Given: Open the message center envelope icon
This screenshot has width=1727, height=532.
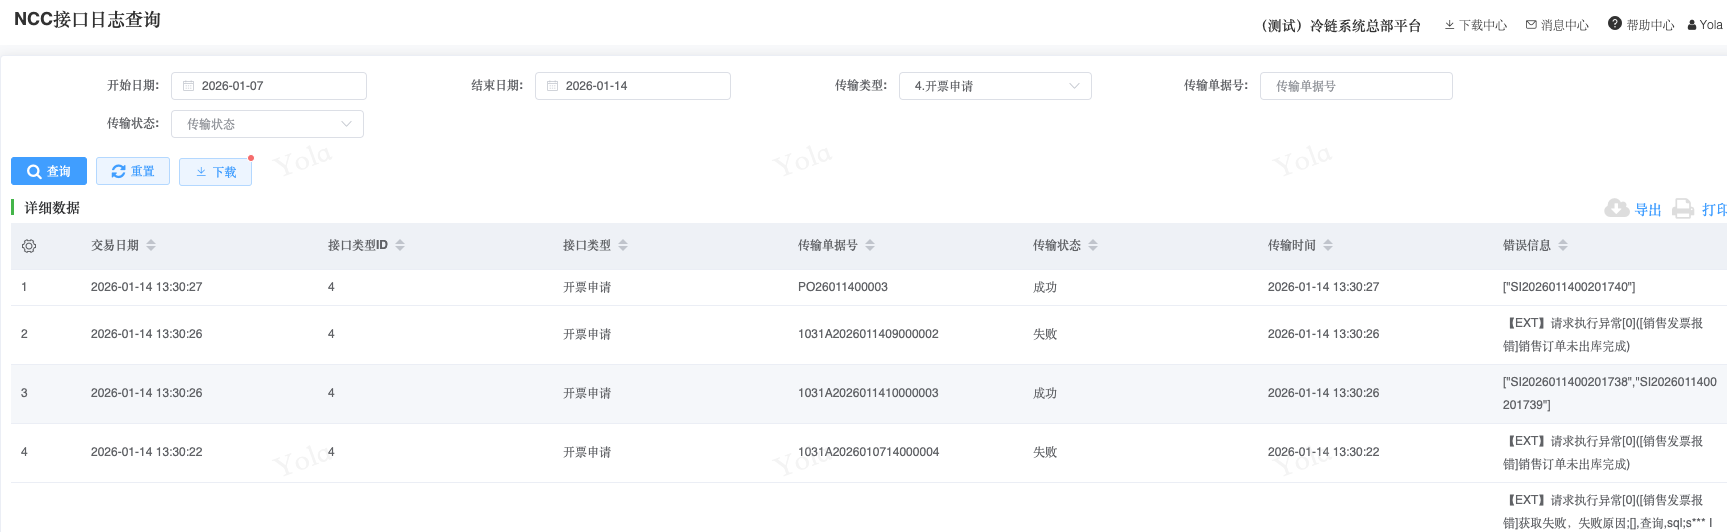Looking at the screenshot, I should pyautogui.click(x=1531, y=25).
